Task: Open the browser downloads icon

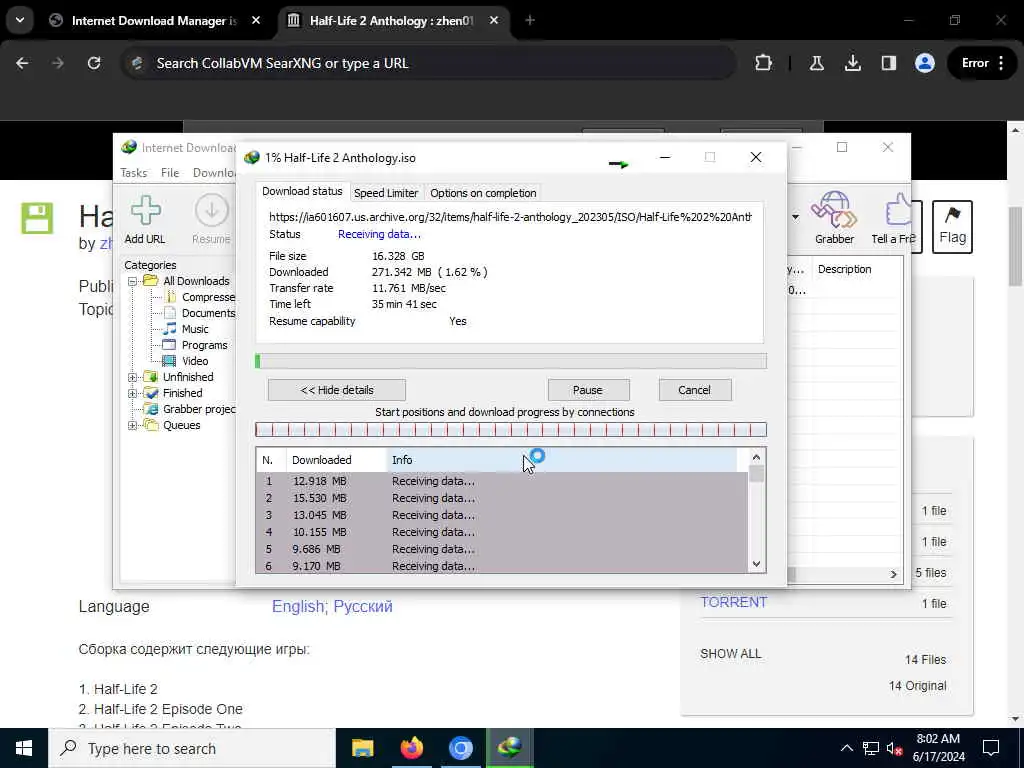Action: 852,63
